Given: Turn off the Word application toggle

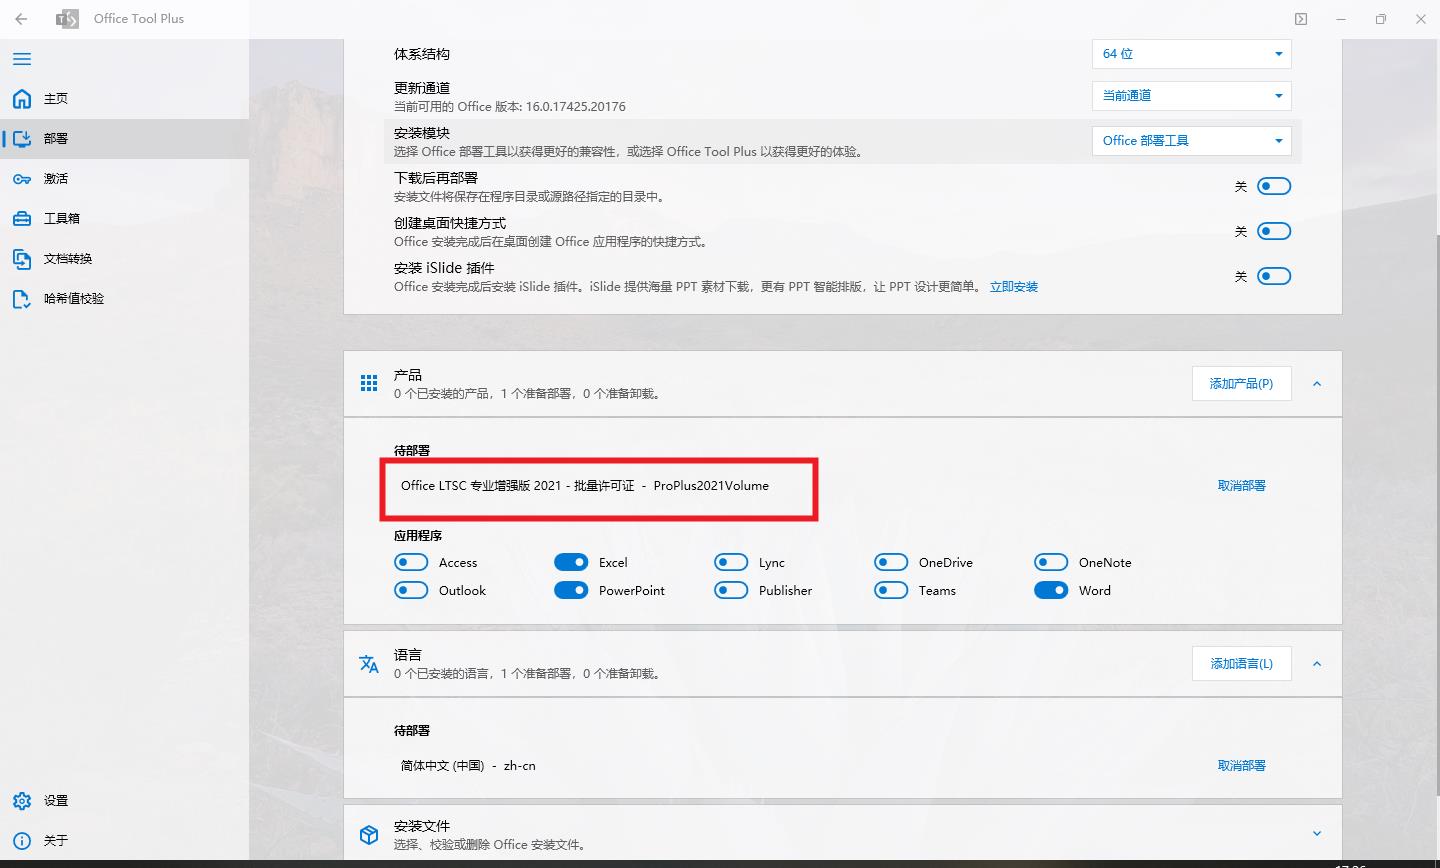Looking at the screenshot, I should (x=1051, y=590).
